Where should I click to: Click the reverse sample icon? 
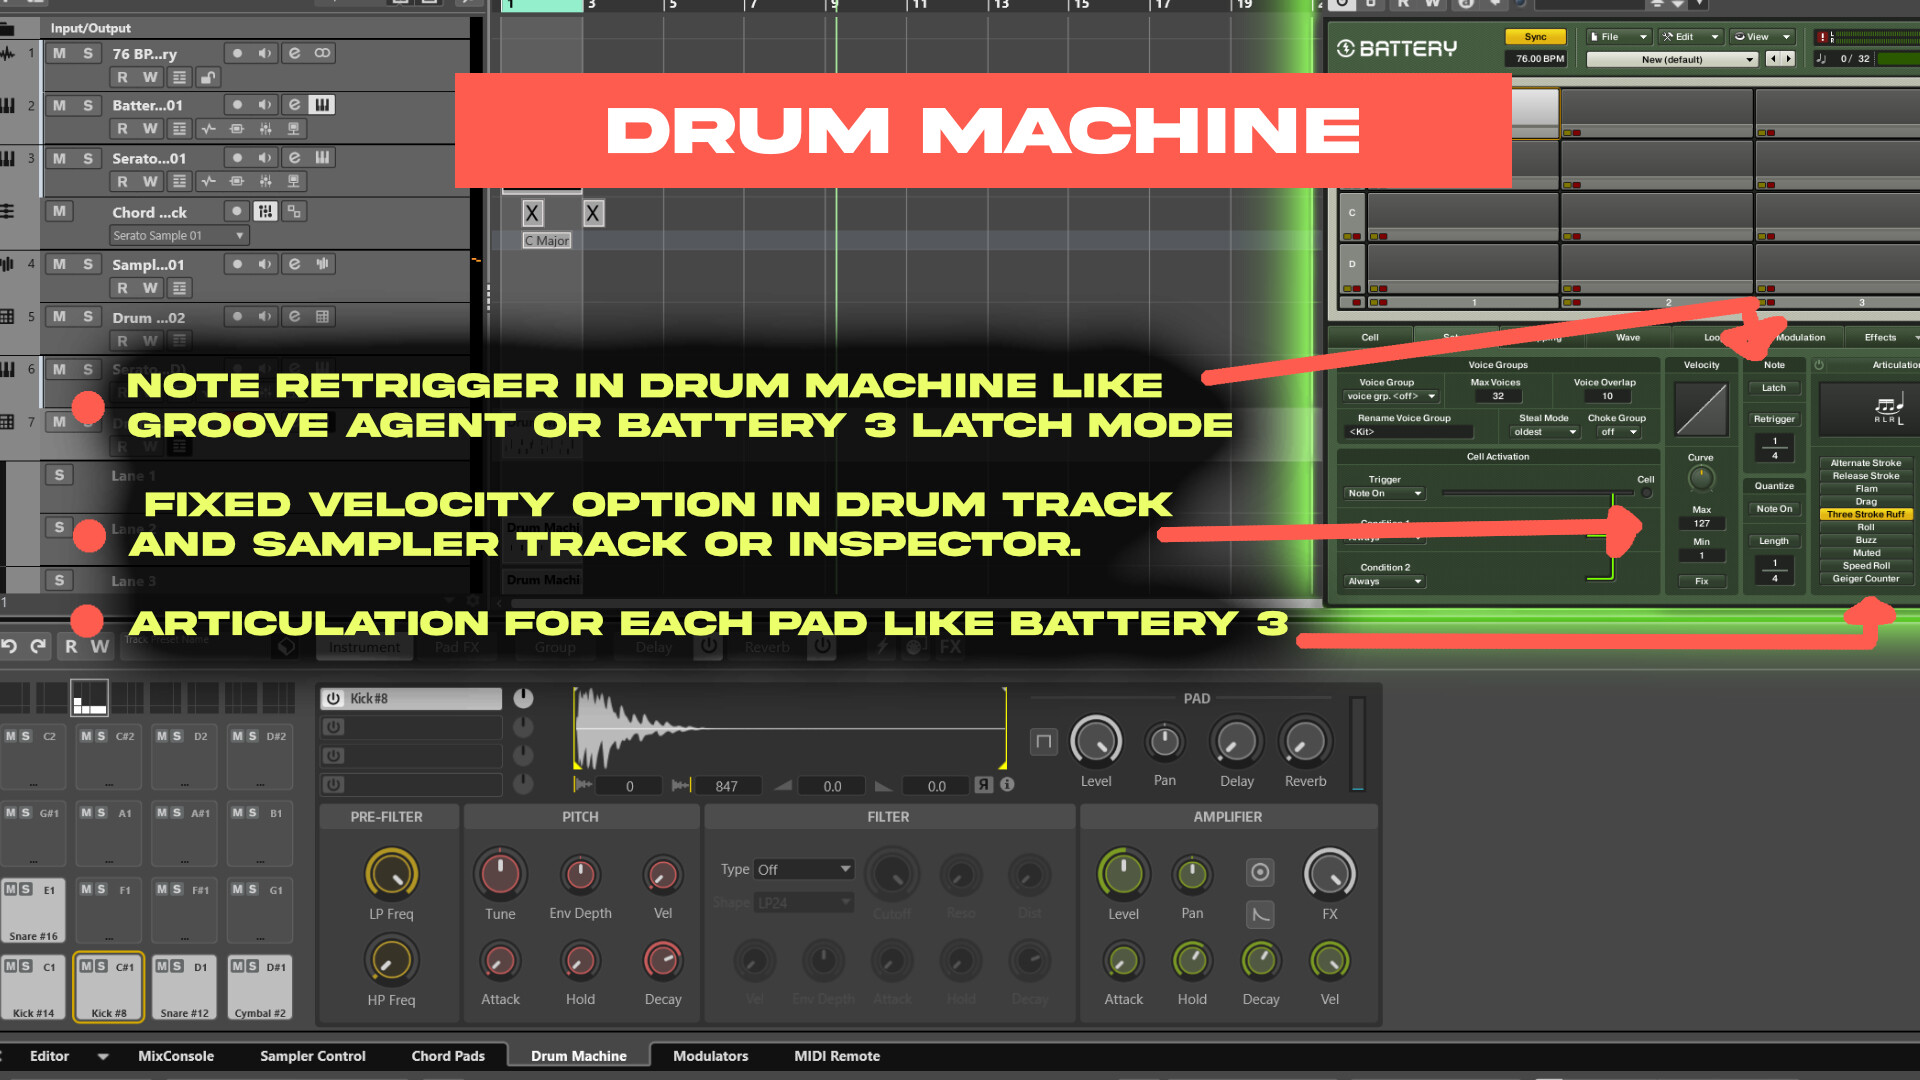(x=984, y=785)
